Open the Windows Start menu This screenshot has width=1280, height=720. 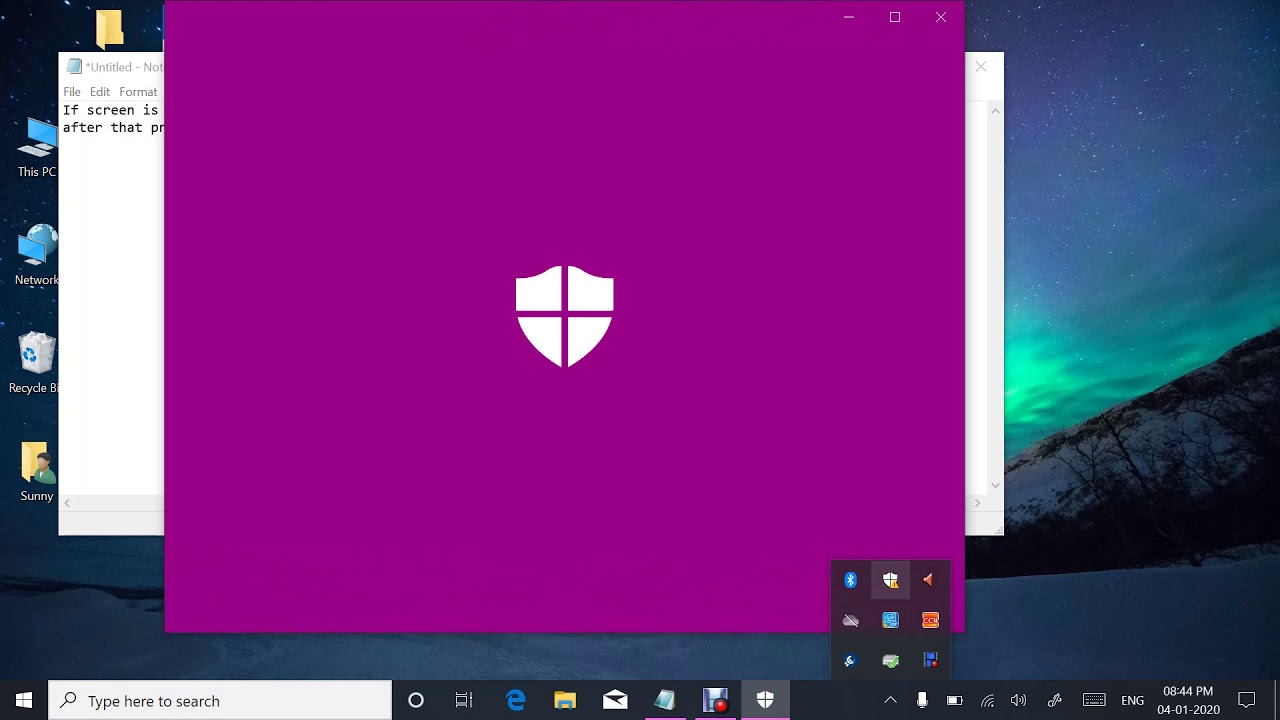[24, 700]
